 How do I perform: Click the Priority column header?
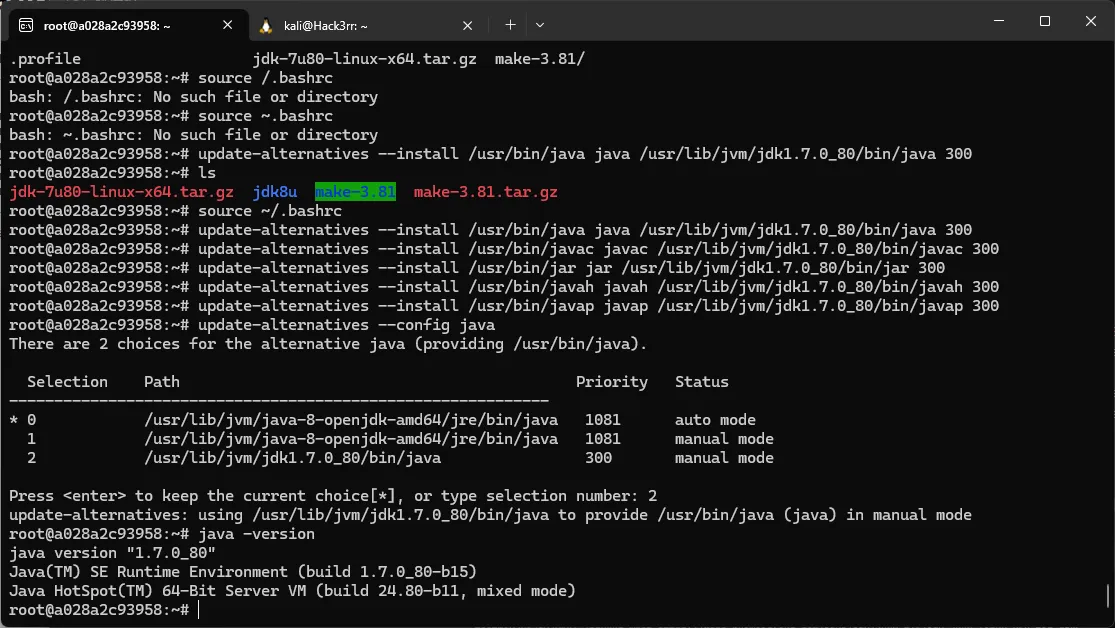[x=612, y=382]
